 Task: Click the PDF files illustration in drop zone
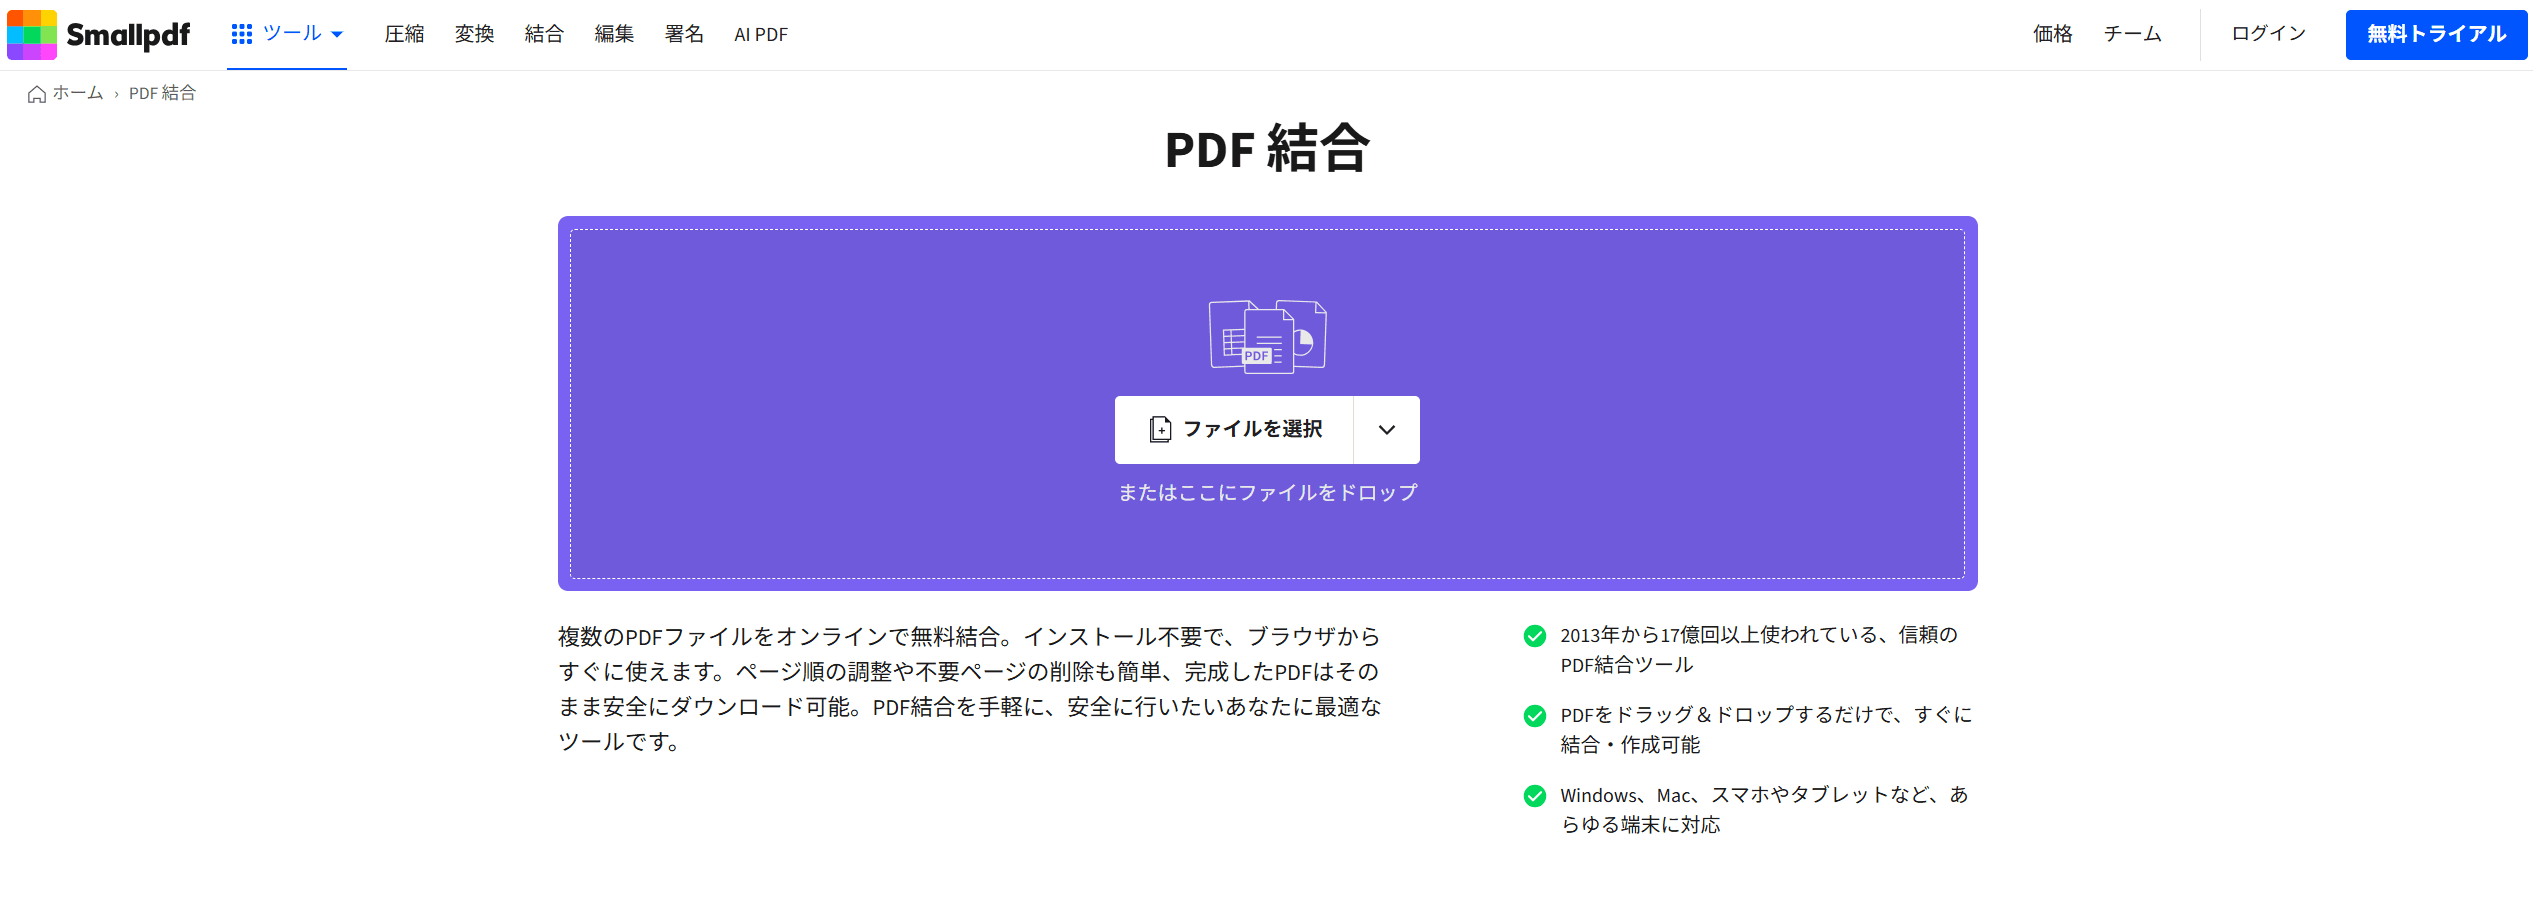click(1267, 335)
